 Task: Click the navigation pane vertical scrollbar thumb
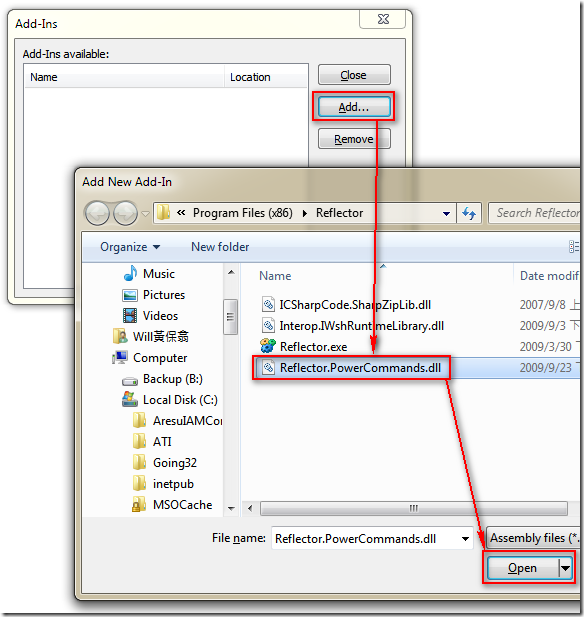point(231,317)
